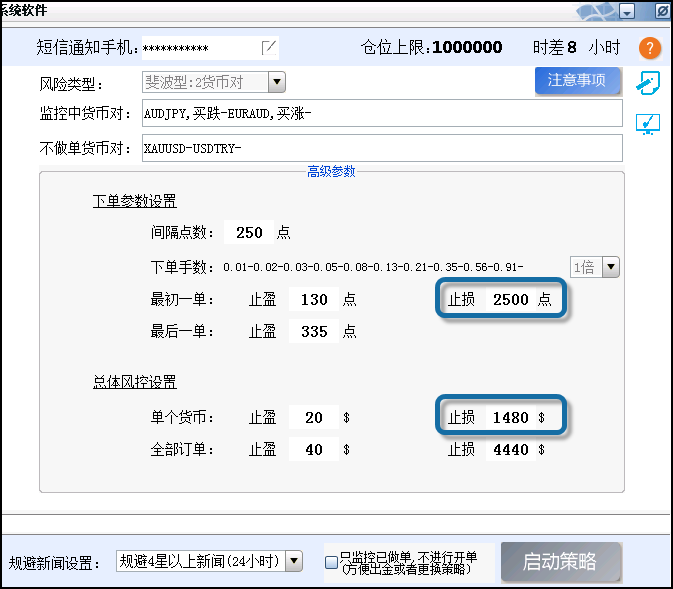Click the 全部订单 止损 field showing 4440
Screen dimensions: 673x589
[510, 450]
